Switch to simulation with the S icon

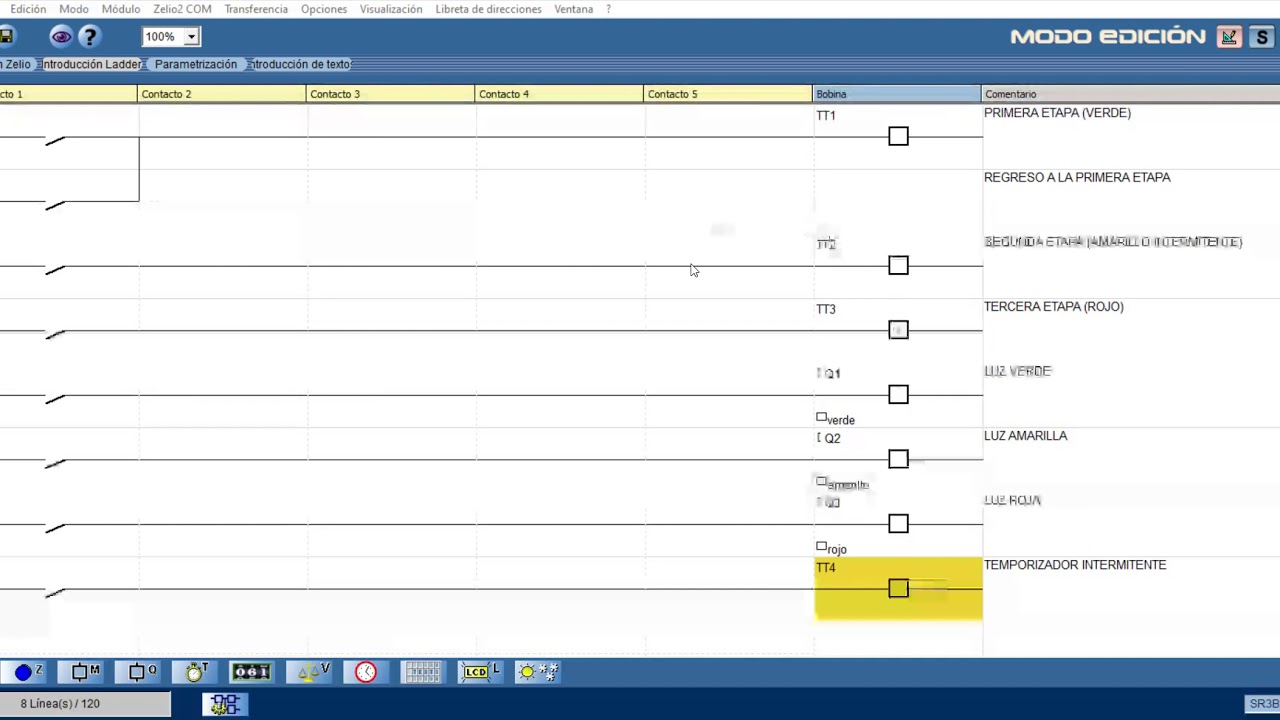(1262, 37)
